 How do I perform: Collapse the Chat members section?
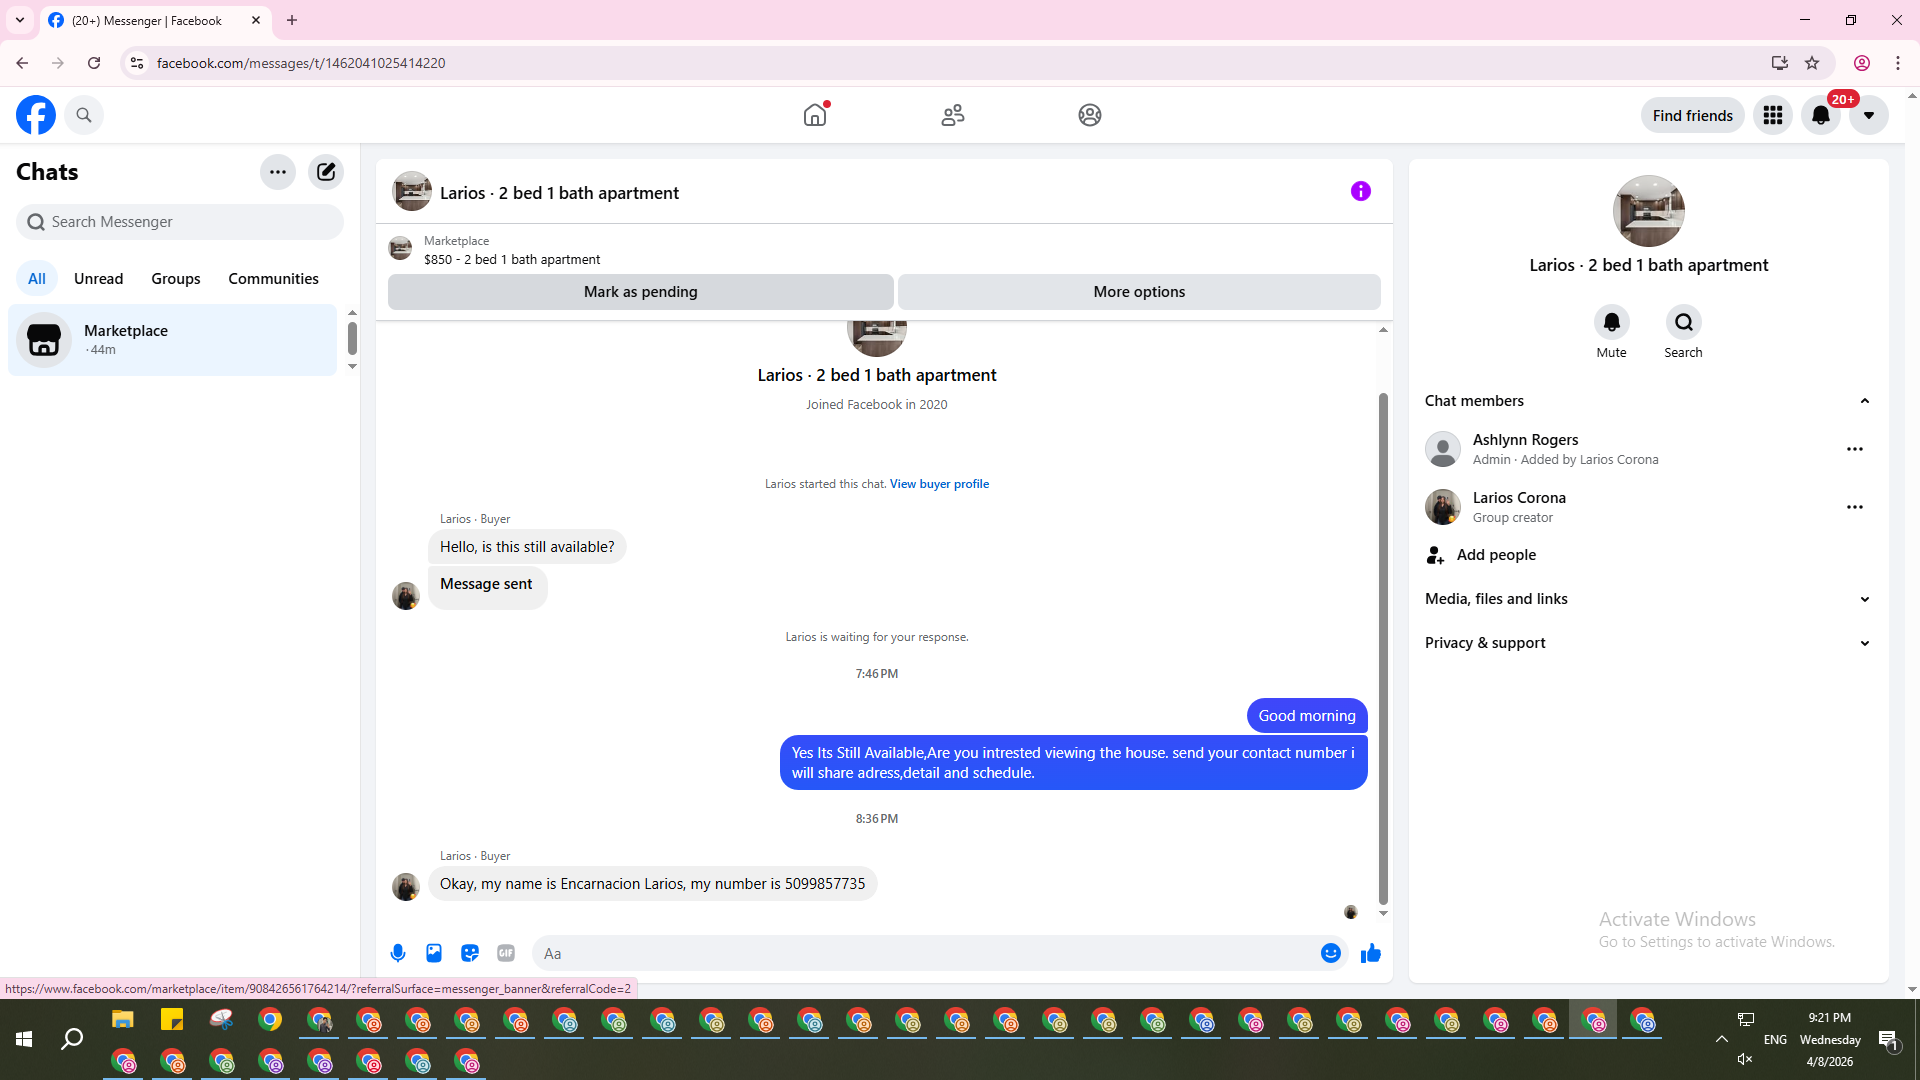(1864, 401)
